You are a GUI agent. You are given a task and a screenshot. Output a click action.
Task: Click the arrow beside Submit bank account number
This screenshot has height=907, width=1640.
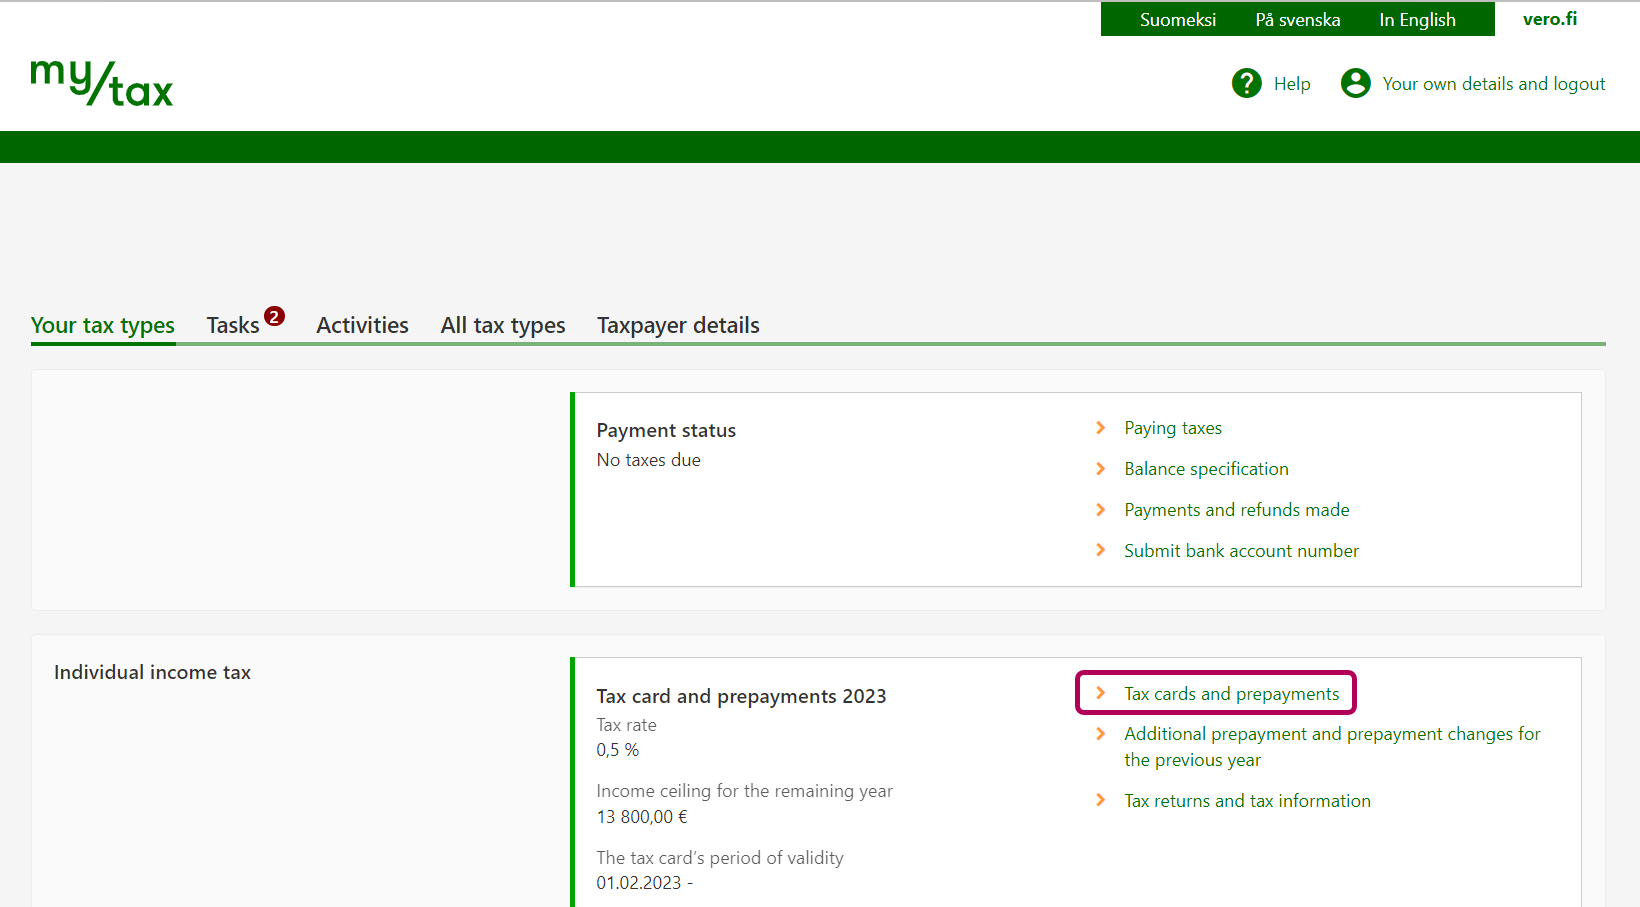pyautogui.click(x=1100, y=551)
